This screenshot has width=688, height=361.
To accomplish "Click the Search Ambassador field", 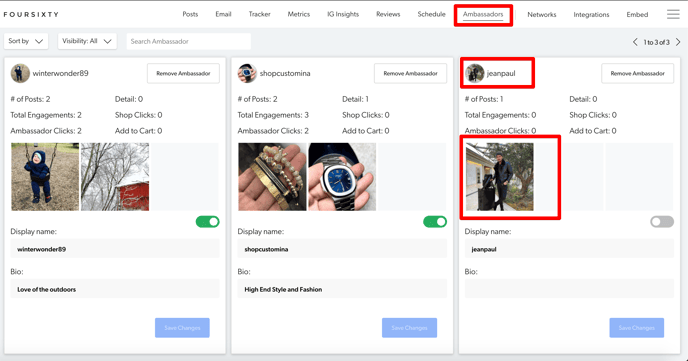I will pos(189,41).
